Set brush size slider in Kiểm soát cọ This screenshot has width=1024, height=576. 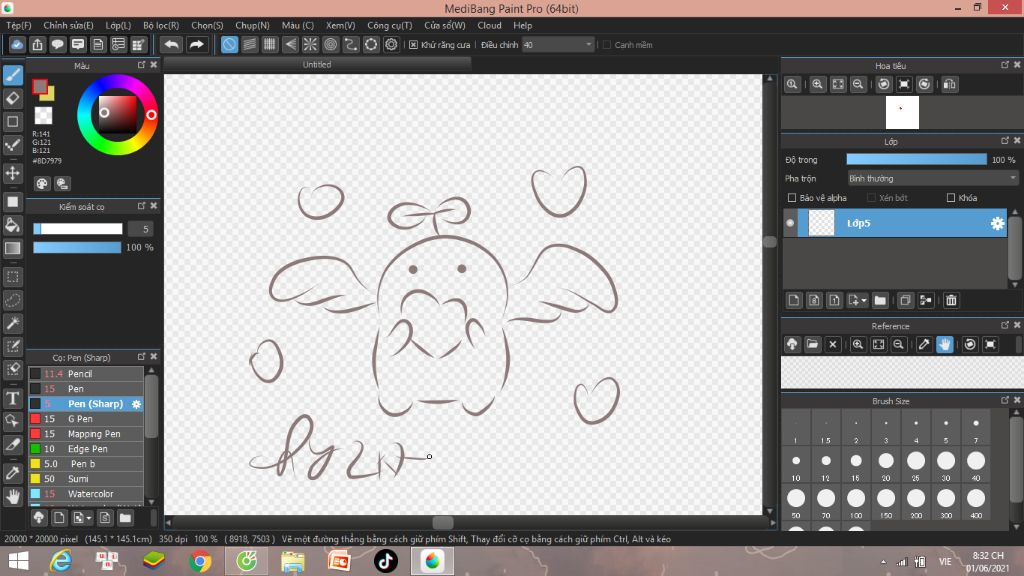tap(78, 229)
